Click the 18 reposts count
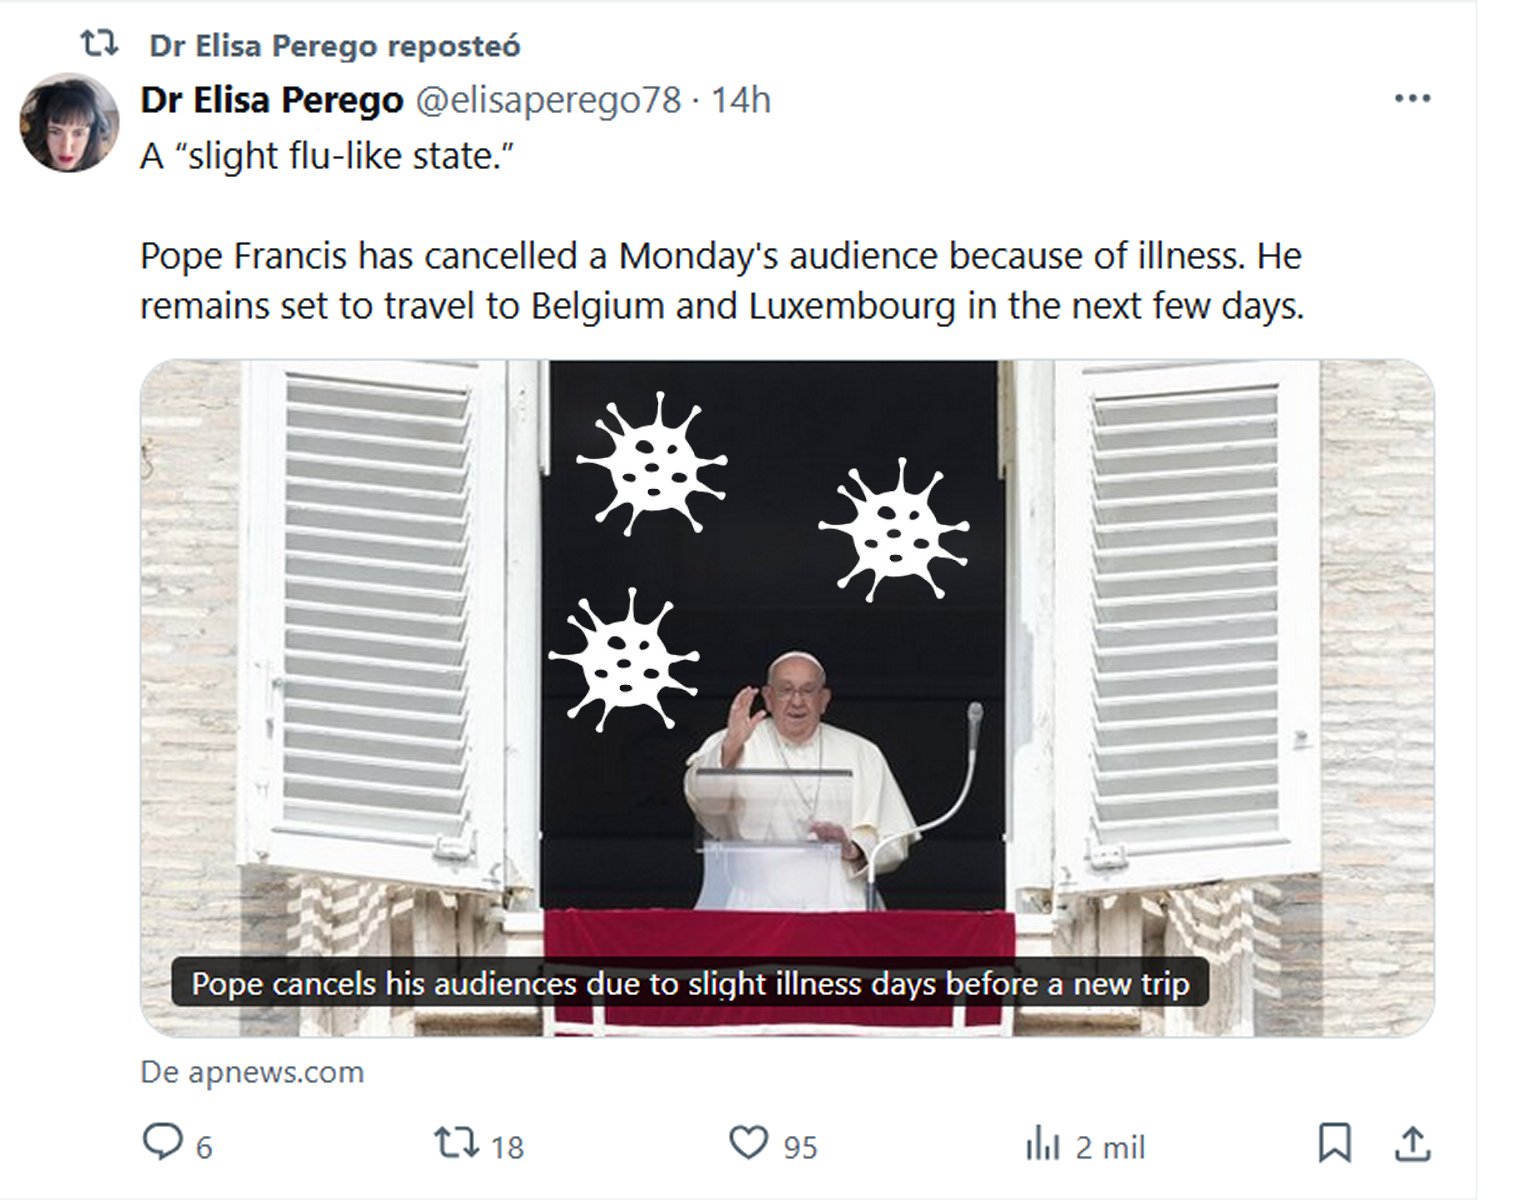Viewport: 1516px width, 1200px height. tap(508, 1147)
